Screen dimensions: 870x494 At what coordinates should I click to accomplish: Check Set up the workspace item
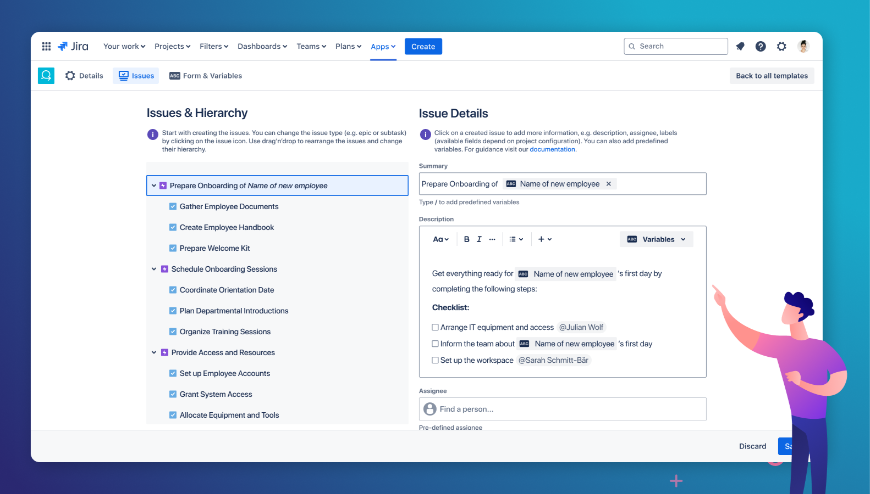[435, 360]
